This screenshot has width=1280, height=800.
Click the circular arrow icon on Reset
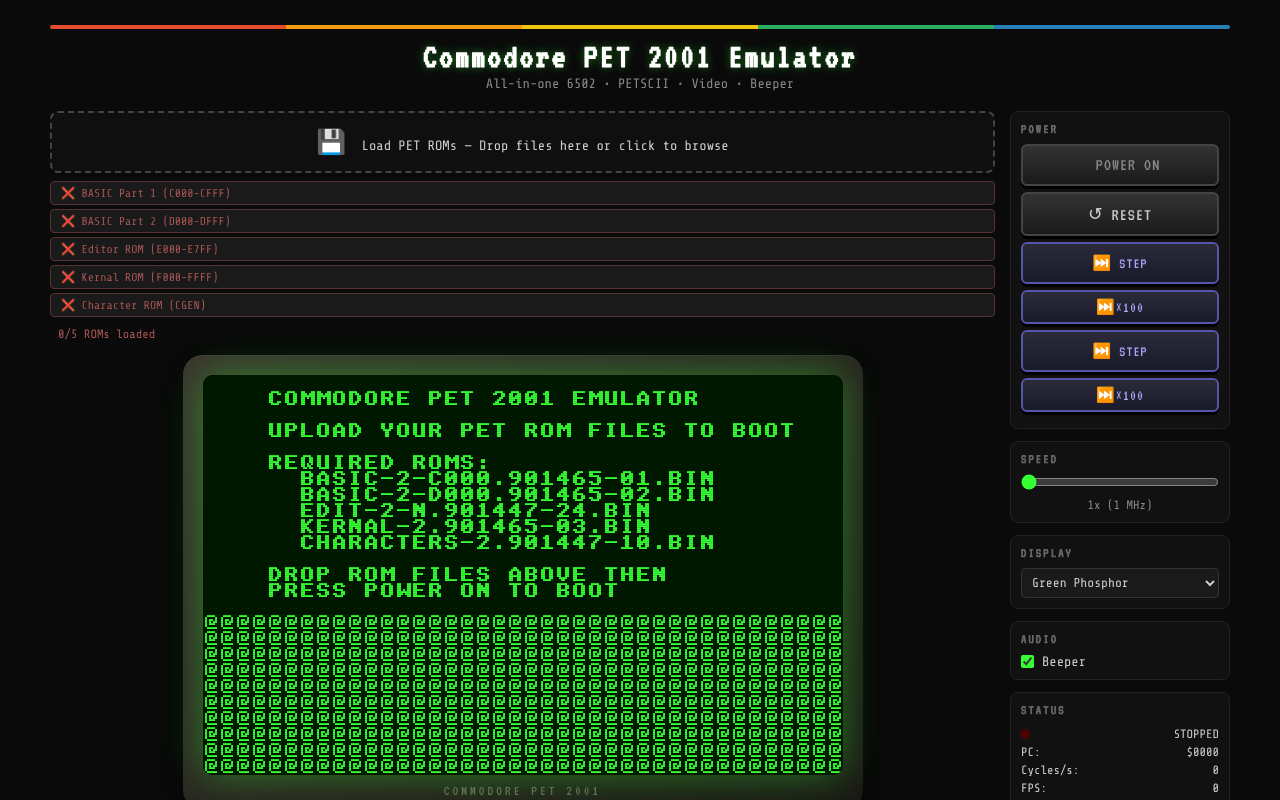click(1095, 214)
